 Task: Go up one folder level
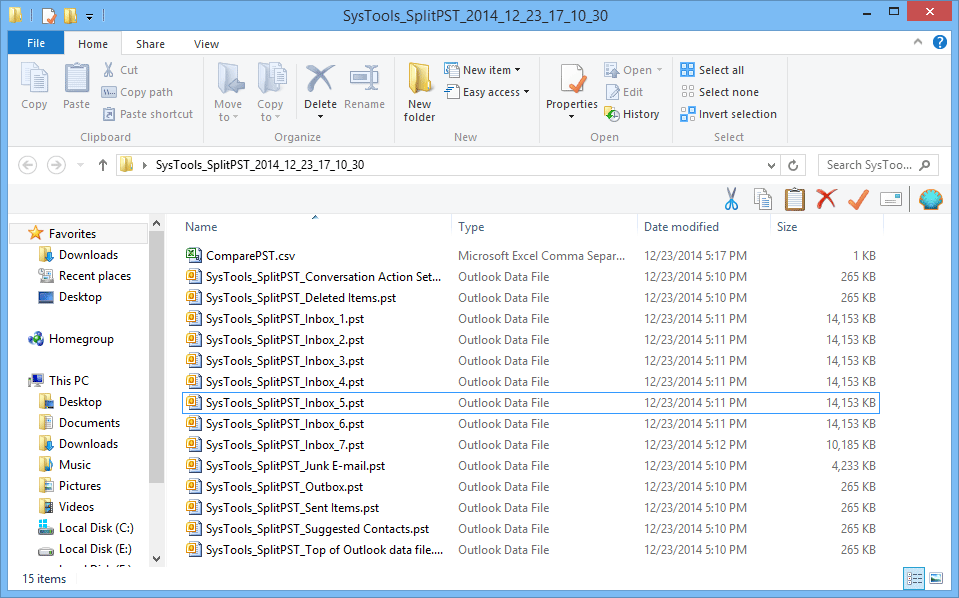click(x=103, y=165)
